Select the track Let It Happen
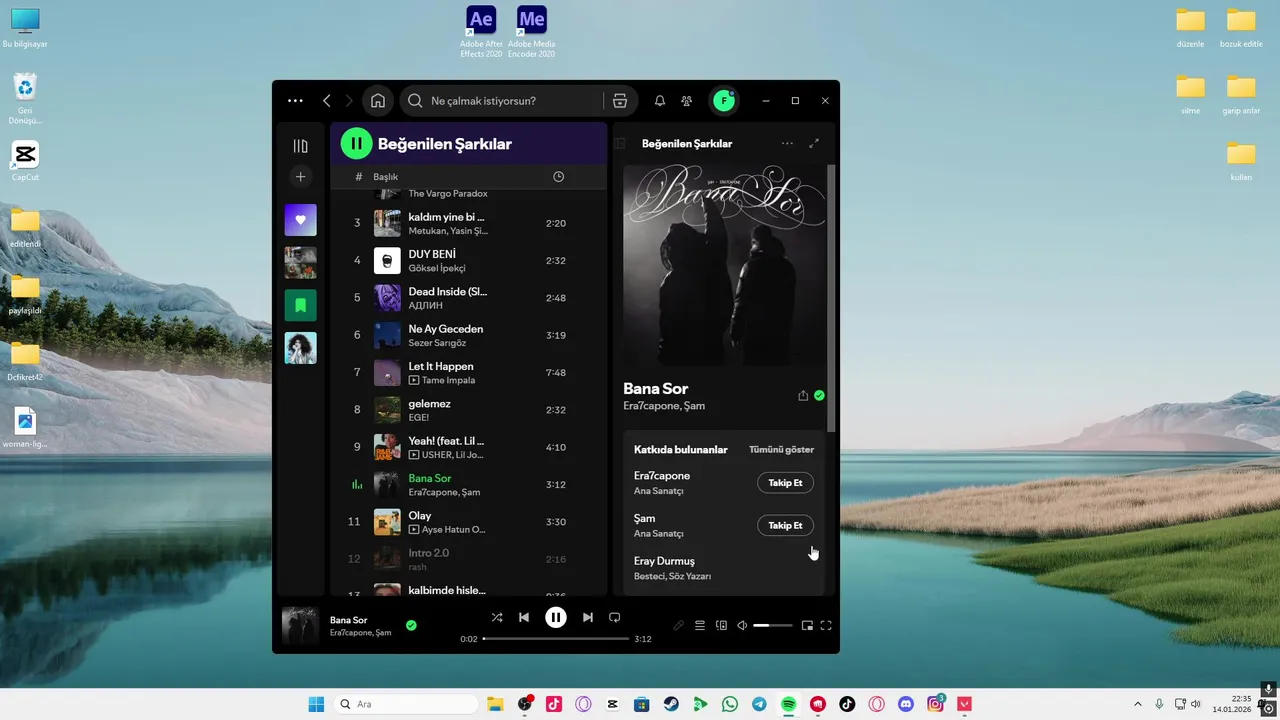The image size is (1280, 720). [x=468, y=373]
